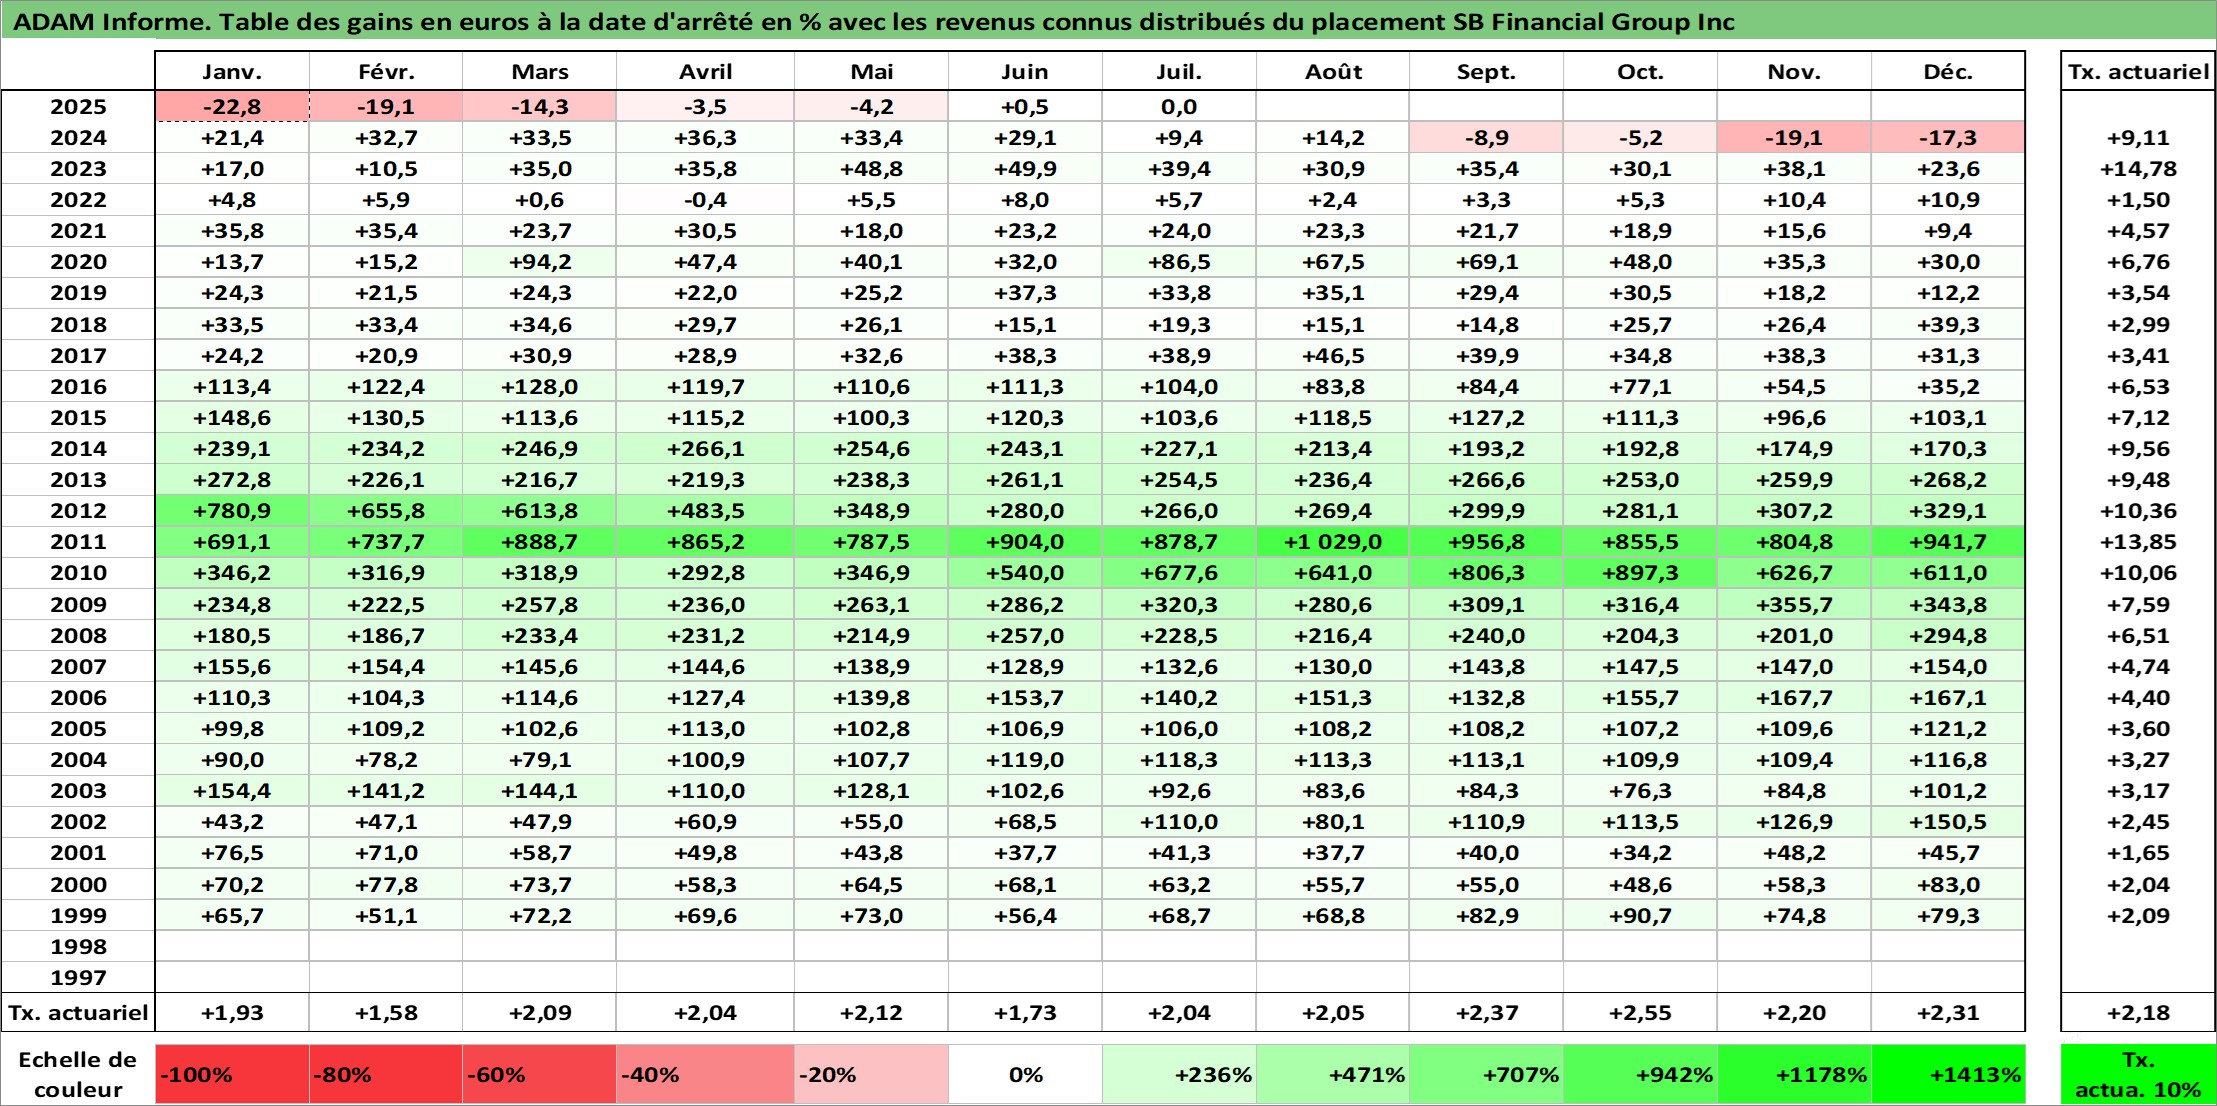Viewport: 2217px width, 1106px height.
Task: Select the +1178% bright green swatch
Action: [1794, 1074]
